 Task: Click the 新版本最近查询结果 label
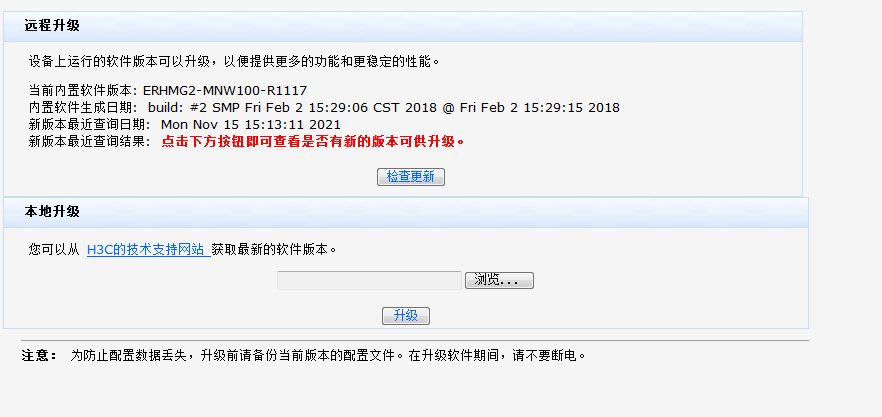point(89,142)
